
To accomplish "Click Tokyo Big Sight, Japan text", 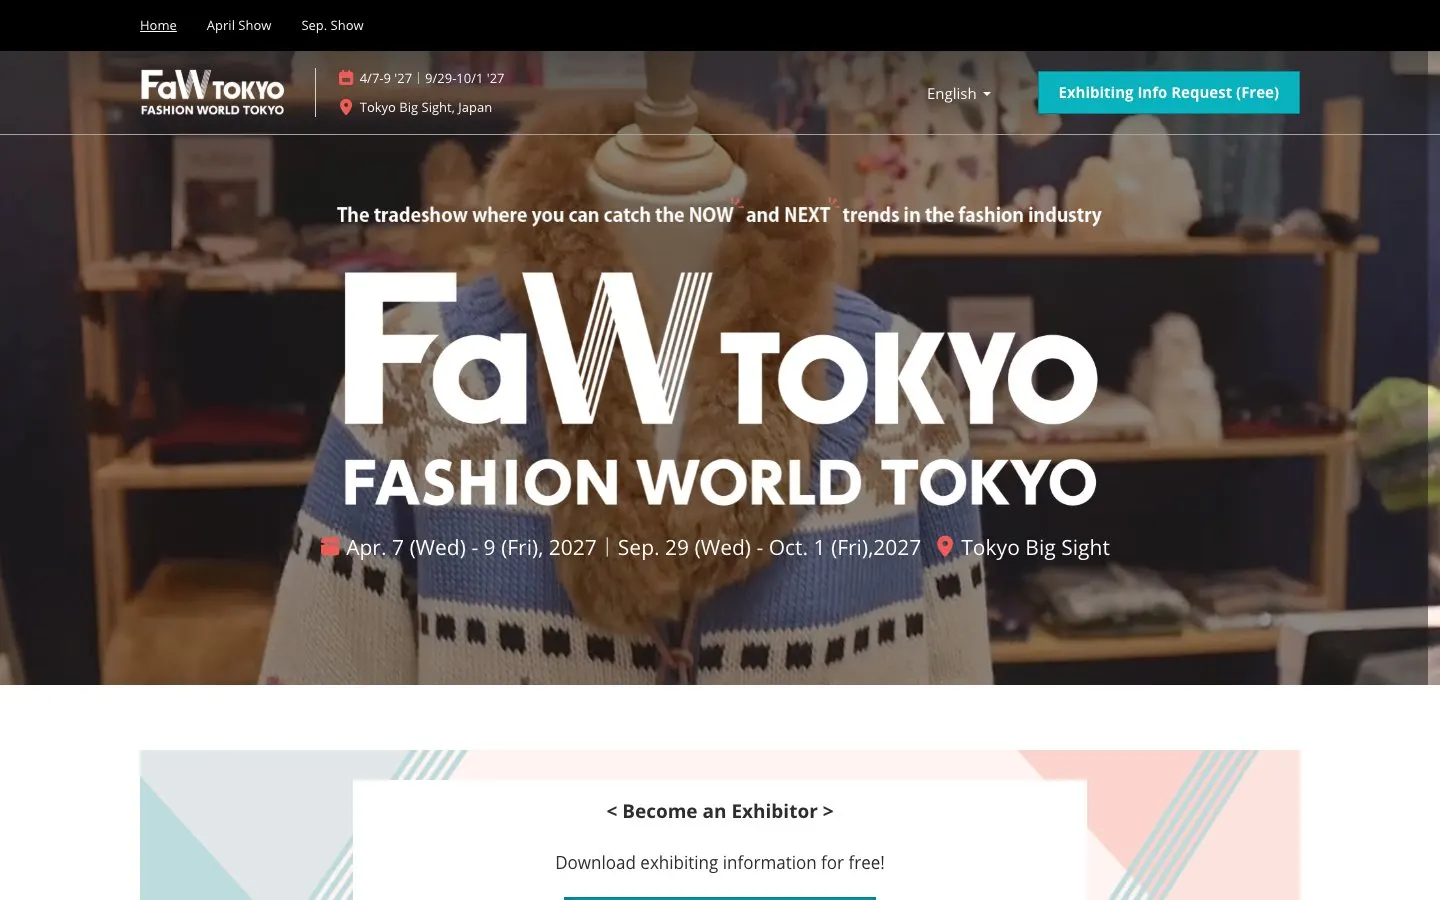I will (x=426, y=107).
